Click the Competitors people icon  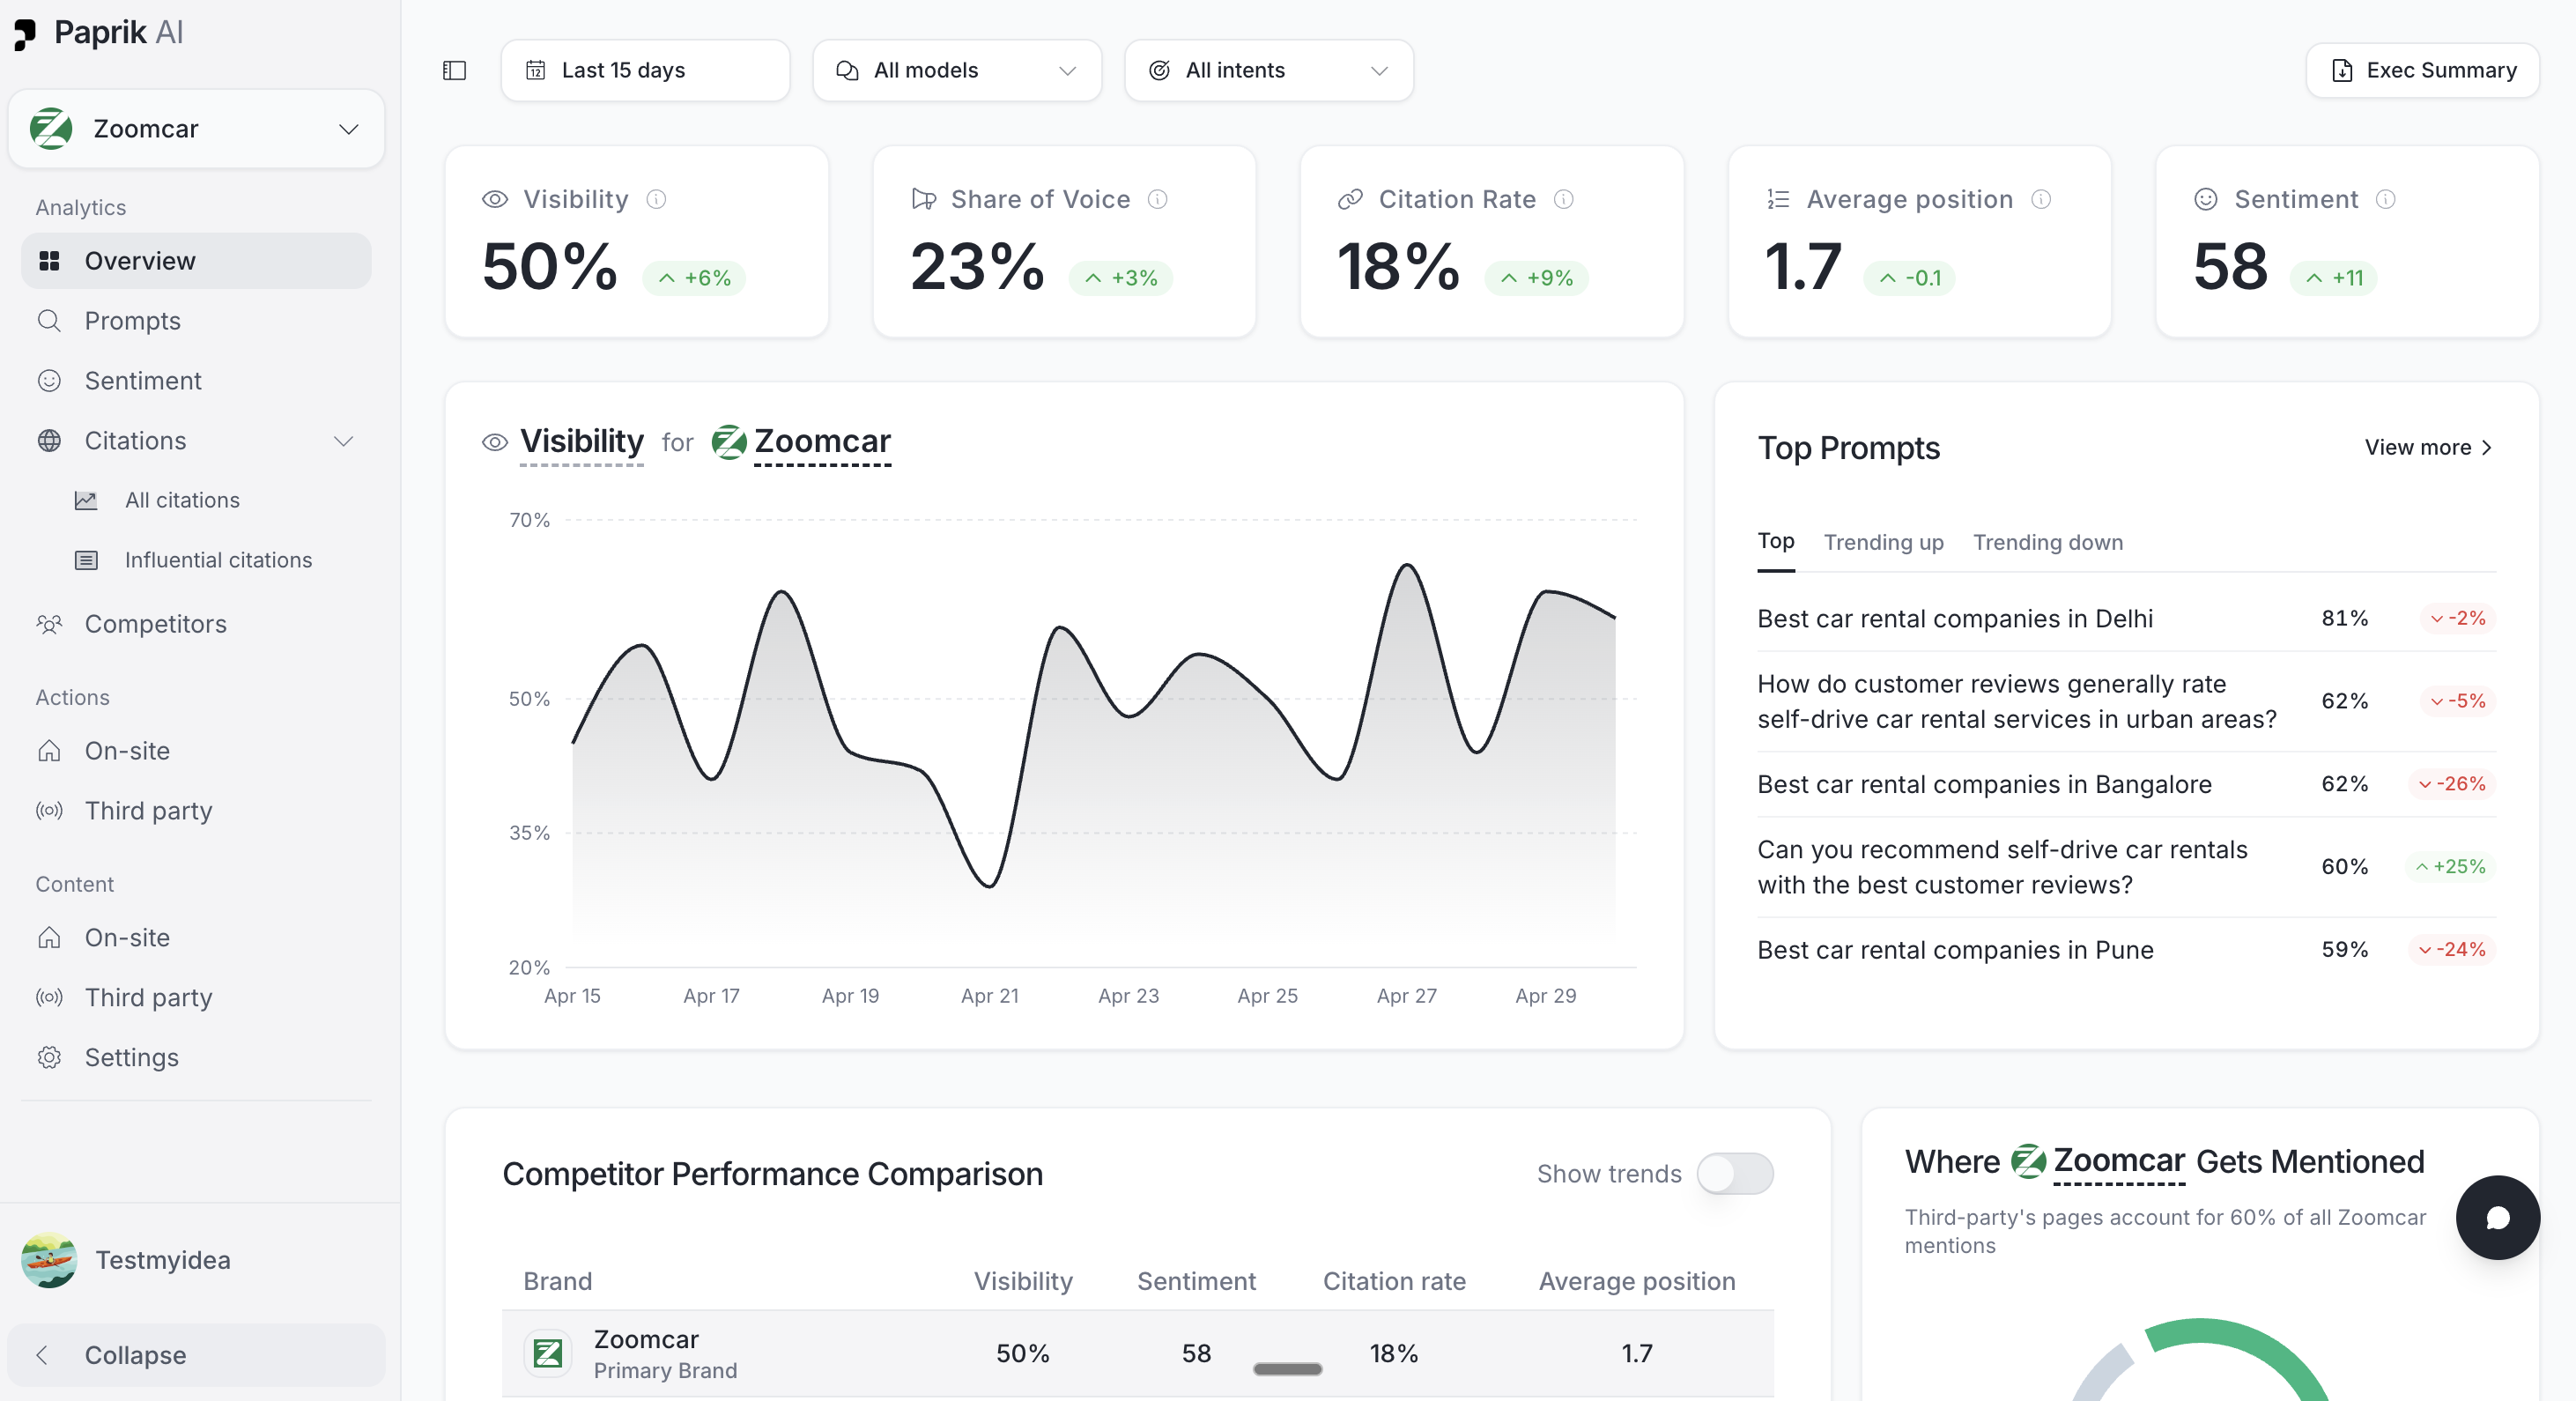point(49,624)
